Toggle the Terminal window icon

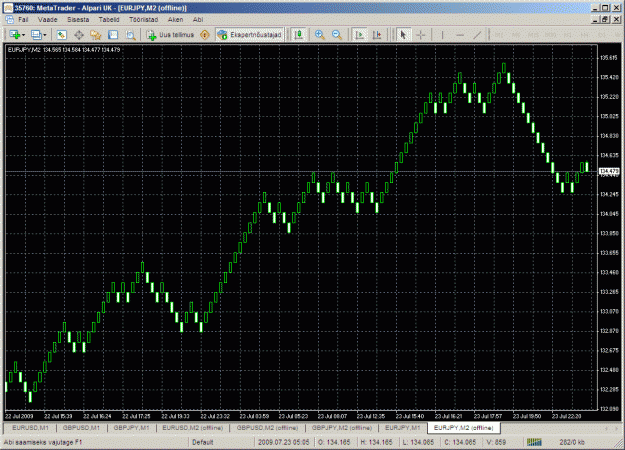pos(113,35)
